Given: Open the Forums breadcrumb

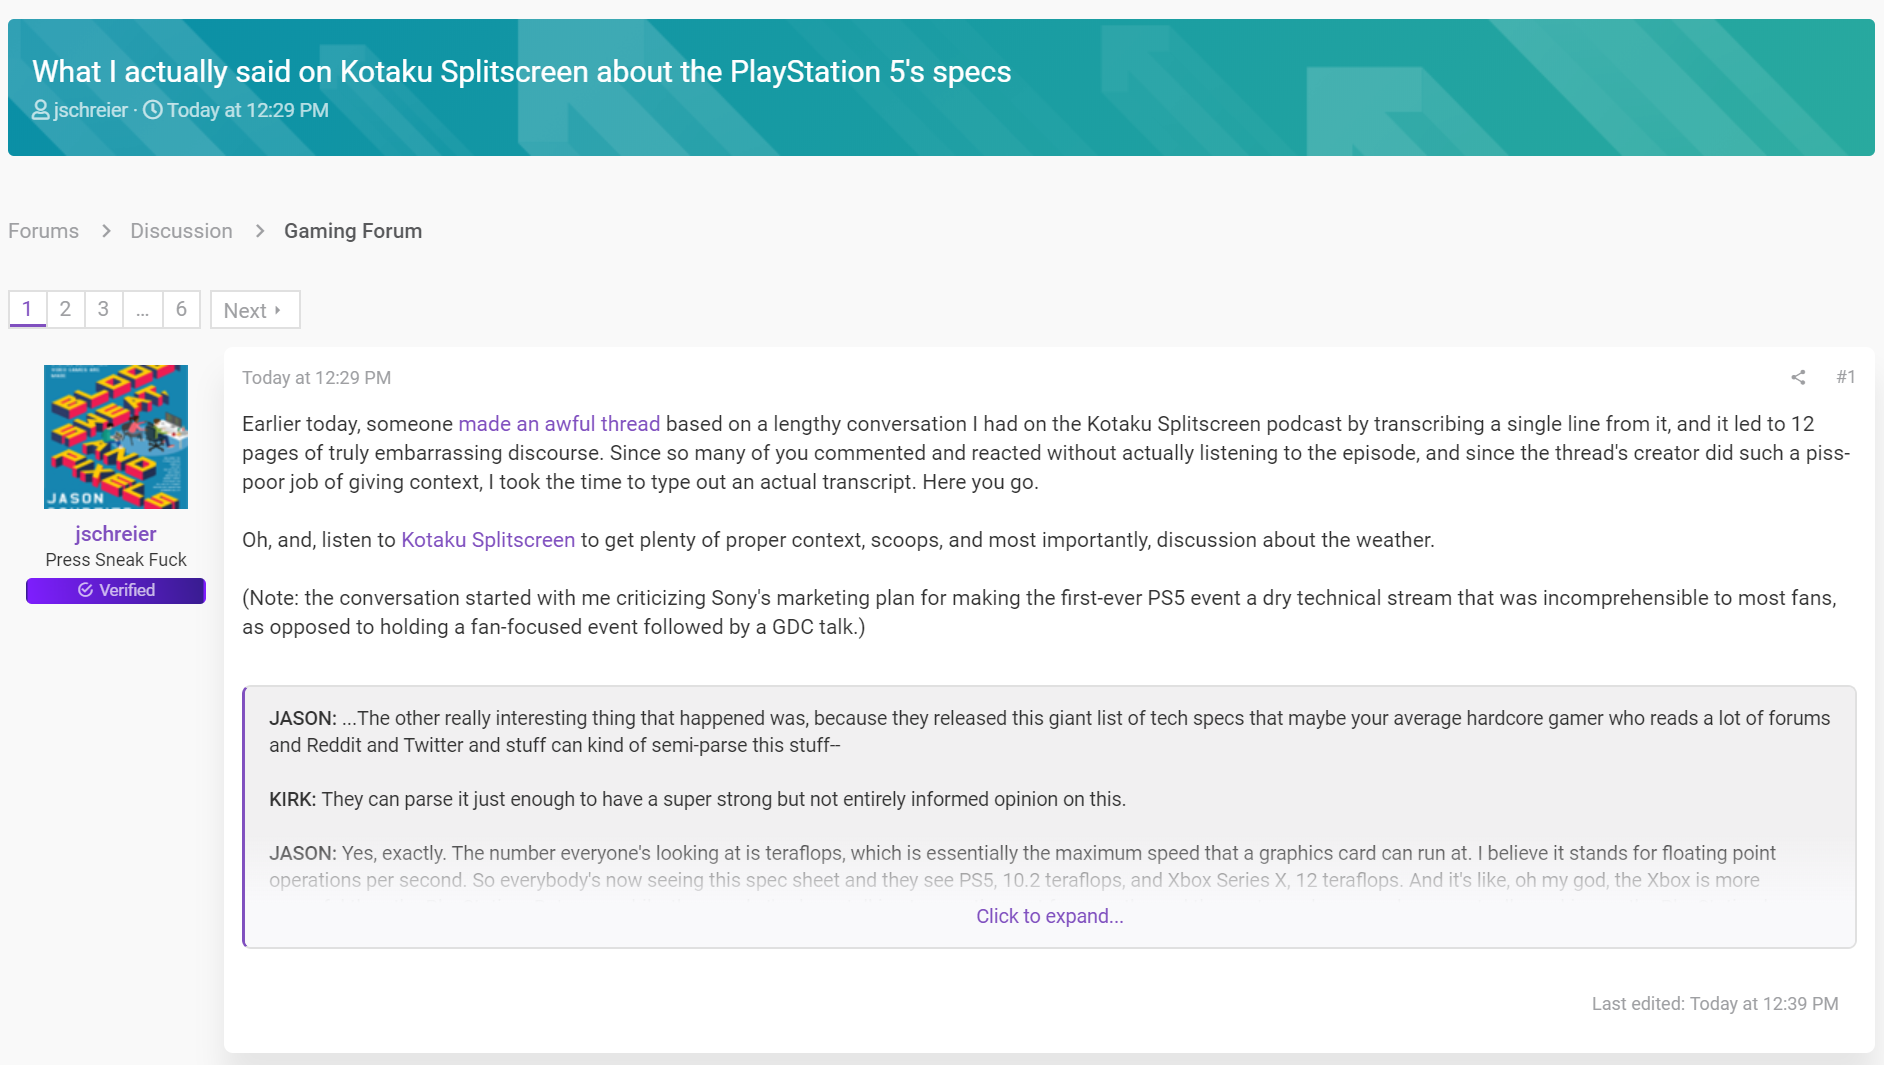Looking at the screenshot, I should pyautogui.click(x=43, y=231).
